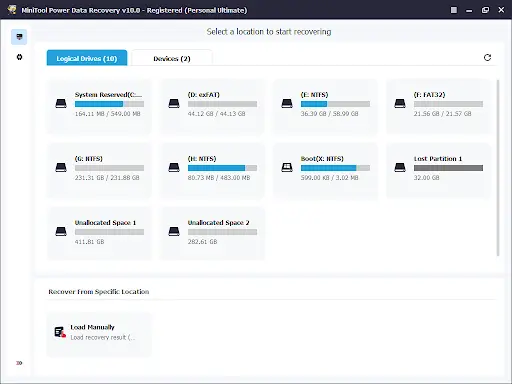Switch to the Logical Drives (10) tab
The height and width of the screenshot is (384, 512).
(x=87, y=58)
